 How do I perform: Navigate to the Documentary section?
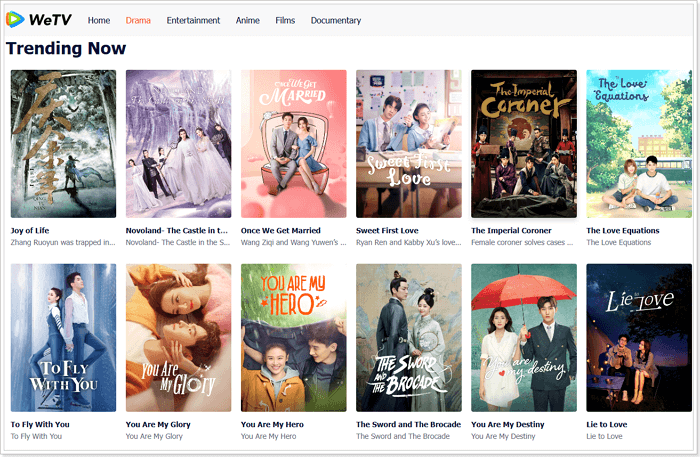point(336,20)
